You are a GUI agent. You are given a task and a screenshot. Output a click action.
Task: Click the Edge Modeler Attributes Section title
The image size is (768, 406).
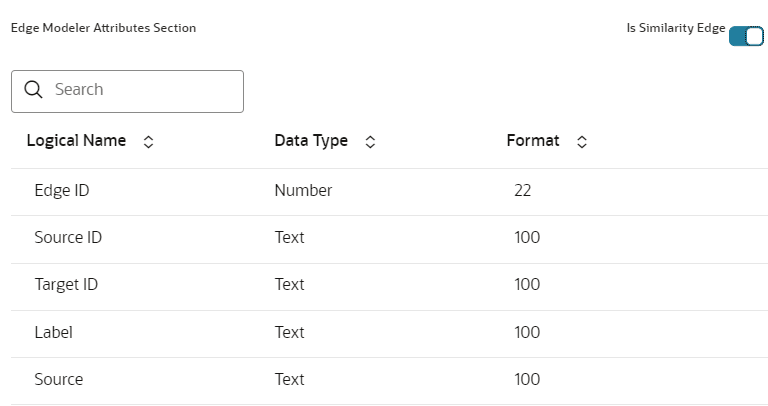103,28
